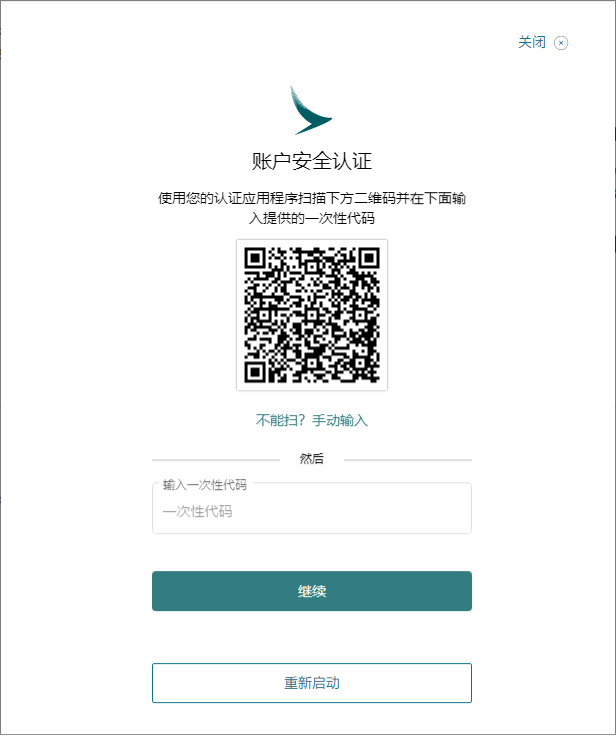Click the 然后 divider label
The height and width of the screenshot is (736, 616).
(312, 459)
